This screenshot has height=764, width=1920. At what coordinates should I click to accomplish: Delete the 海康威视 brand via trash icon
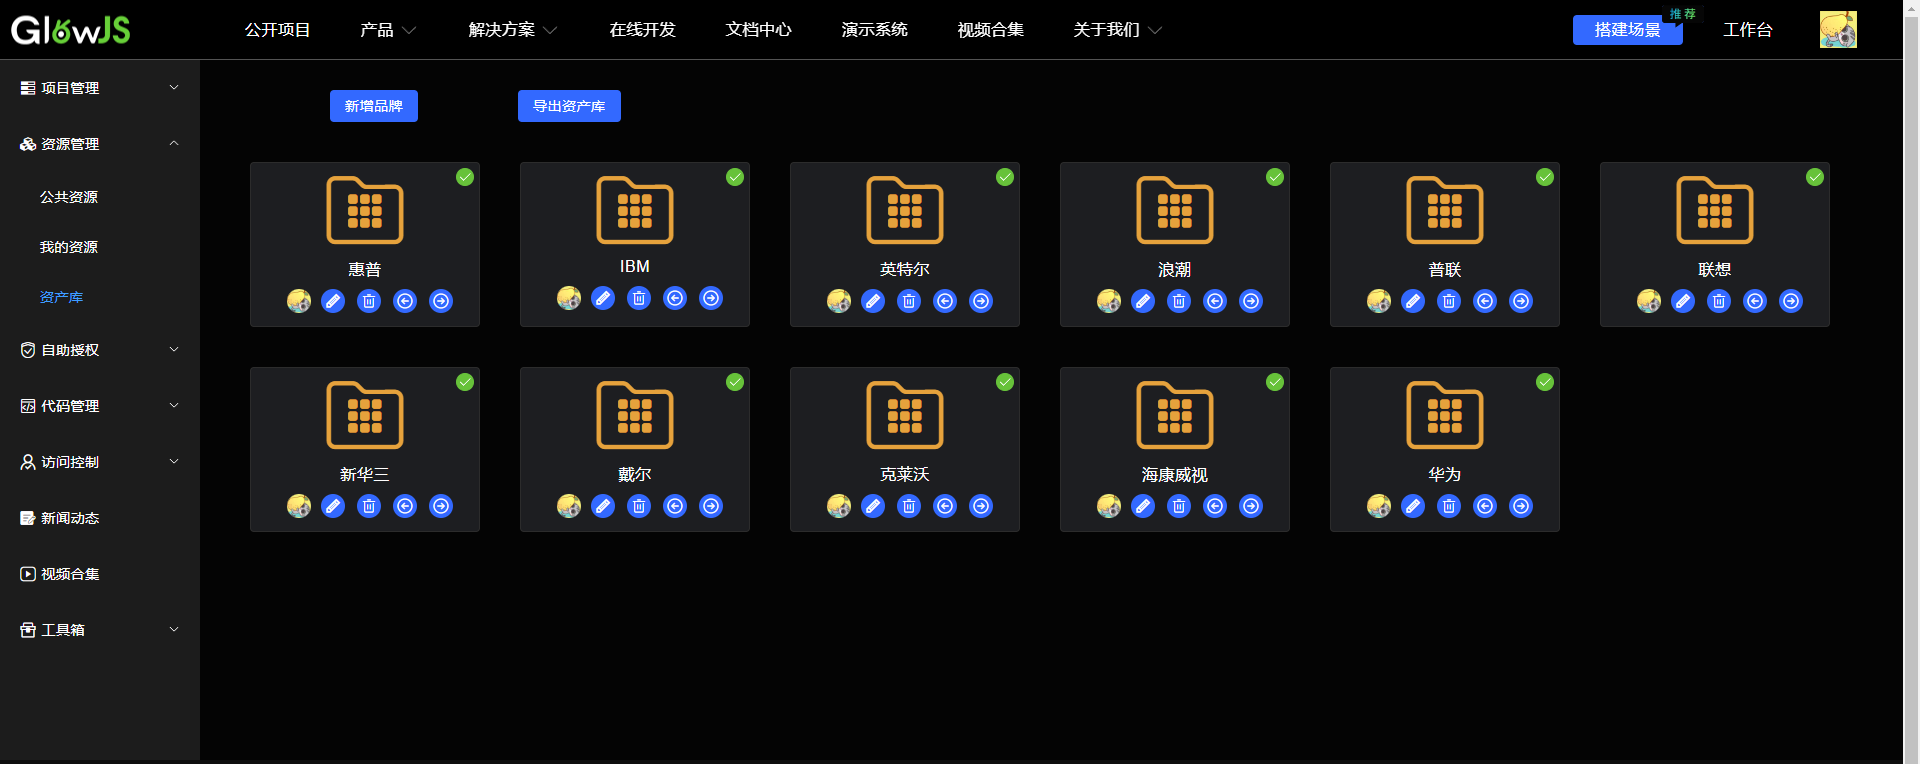[x=1179, y=506]
